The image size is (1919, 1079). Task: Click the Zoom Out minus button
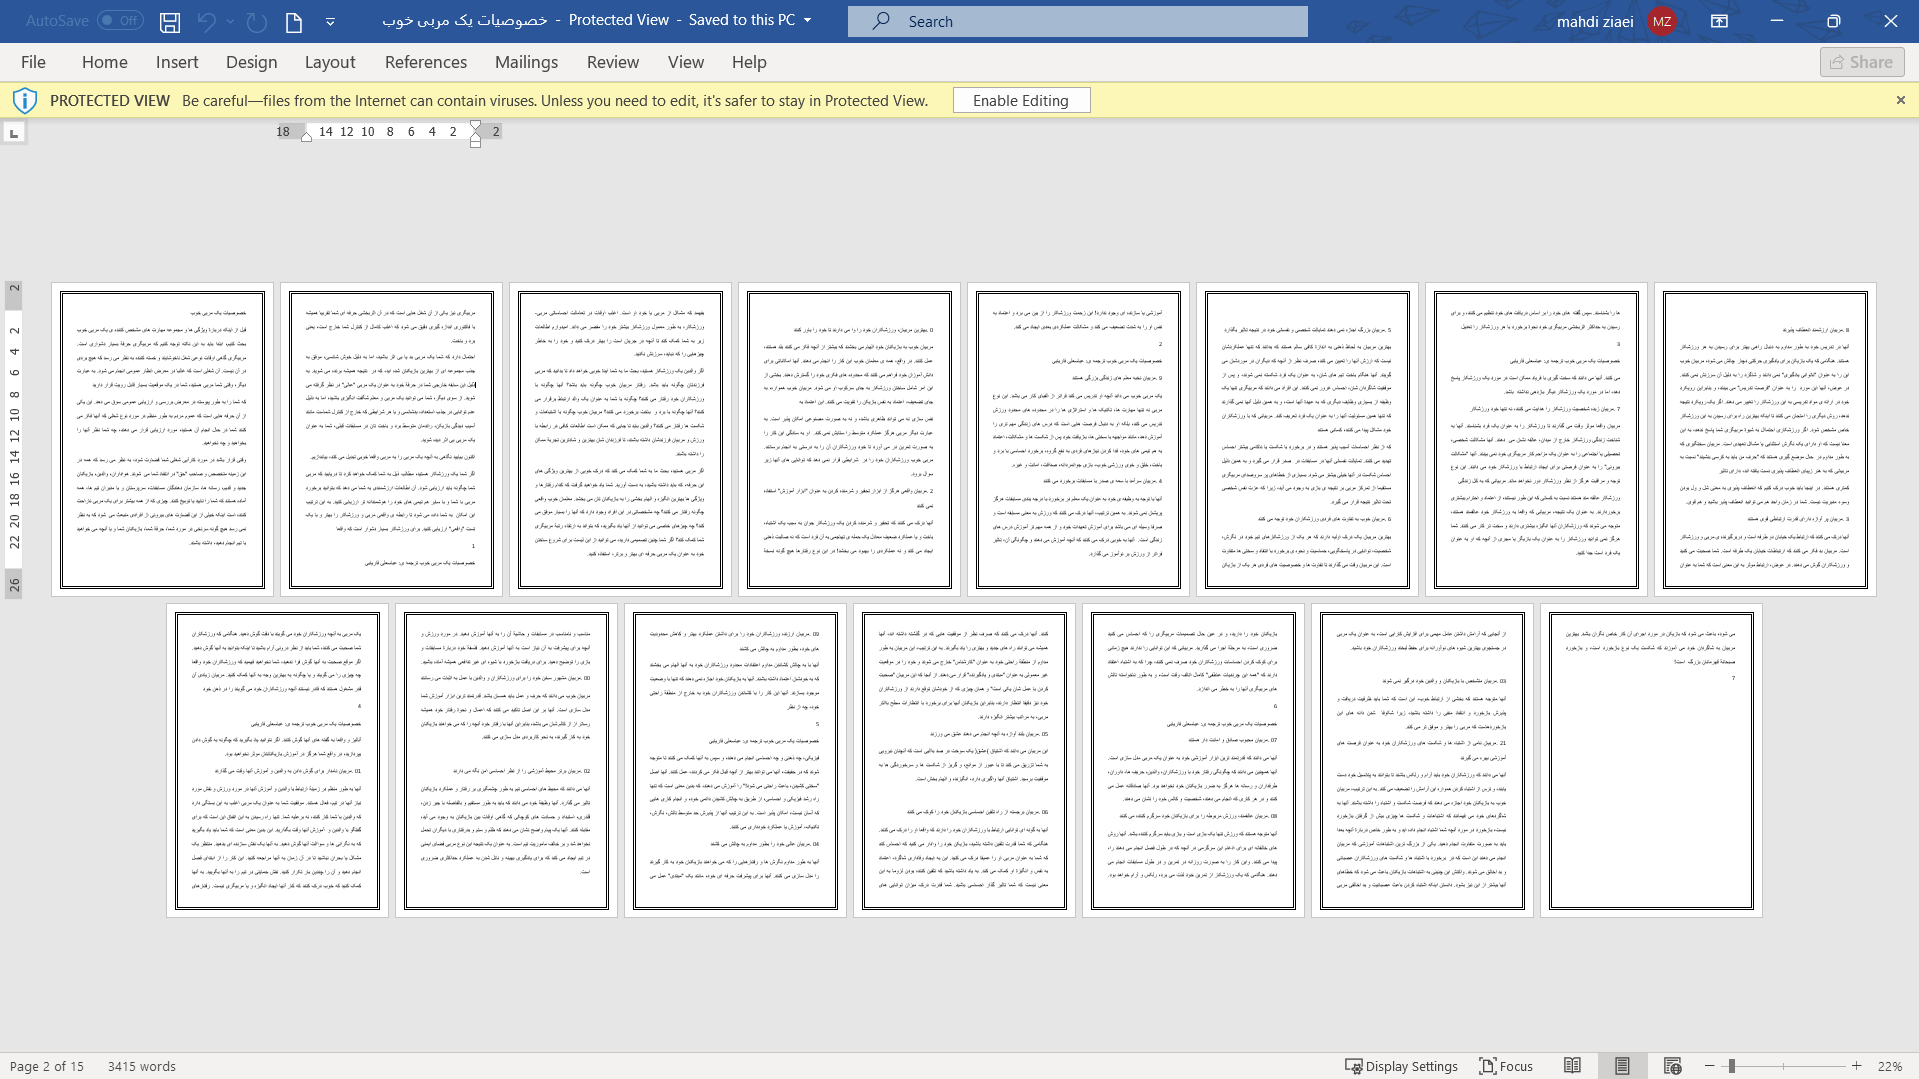click(x=1710, y=1066)
